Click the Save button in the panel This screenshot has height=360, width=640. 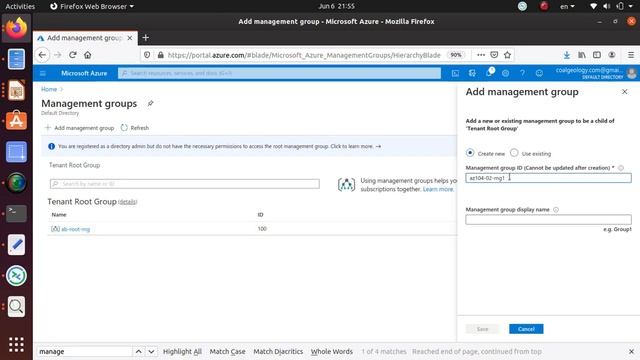[482, 329]
